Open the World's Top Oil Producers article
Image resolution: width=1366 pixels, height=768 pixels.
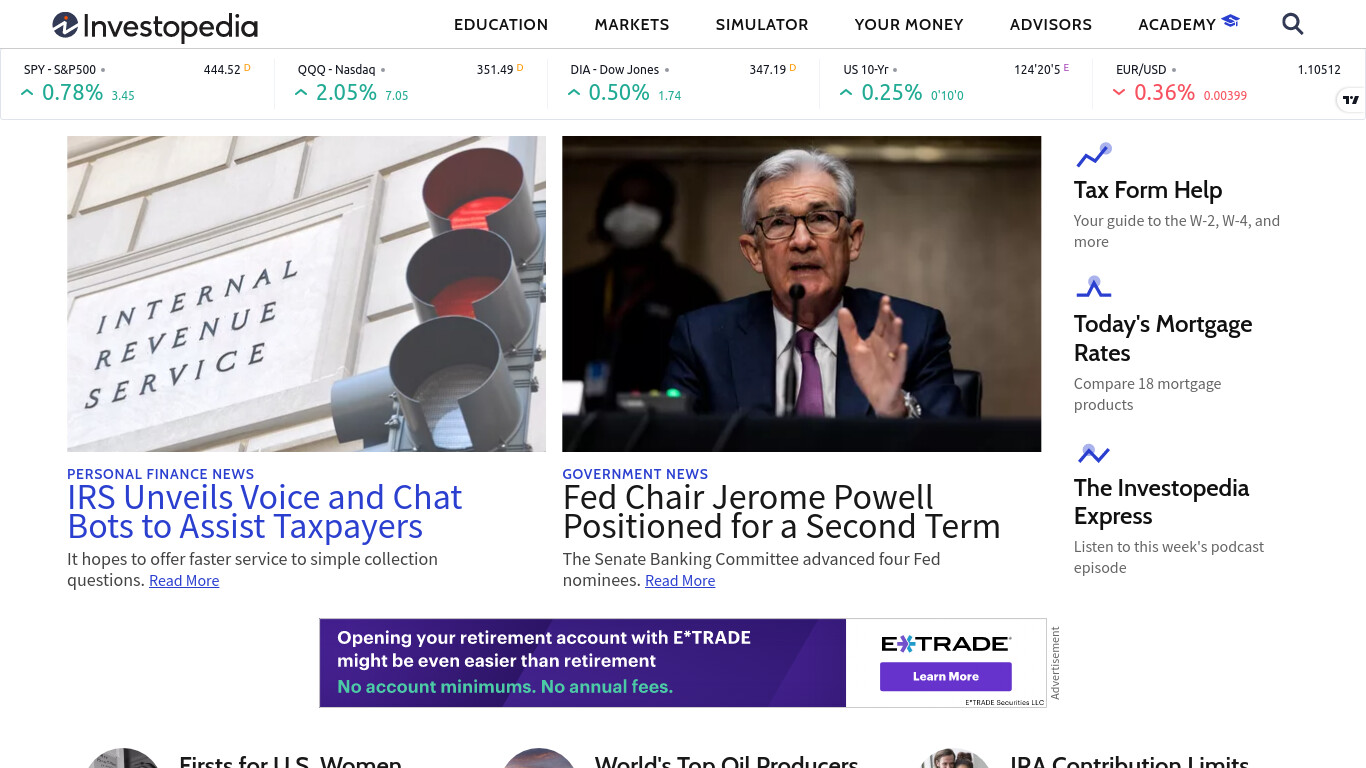[x=727, y=762]
